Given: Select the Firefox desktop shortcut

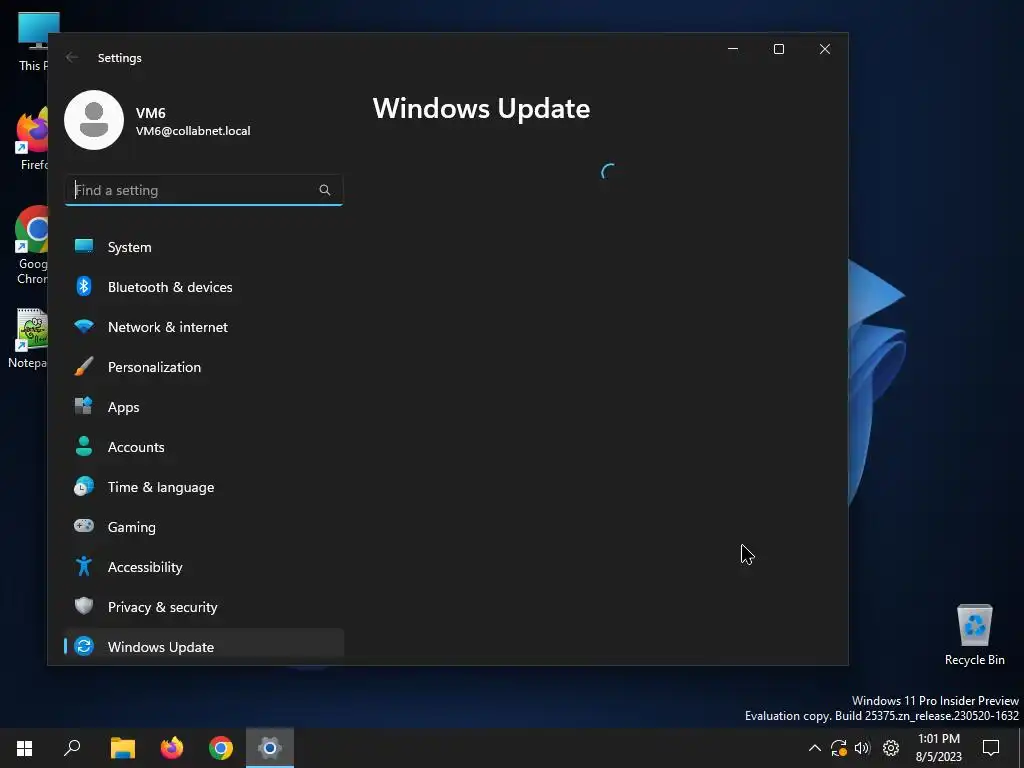Looking at the screenshot, I should pyautogui.click(x=33, y=139).
